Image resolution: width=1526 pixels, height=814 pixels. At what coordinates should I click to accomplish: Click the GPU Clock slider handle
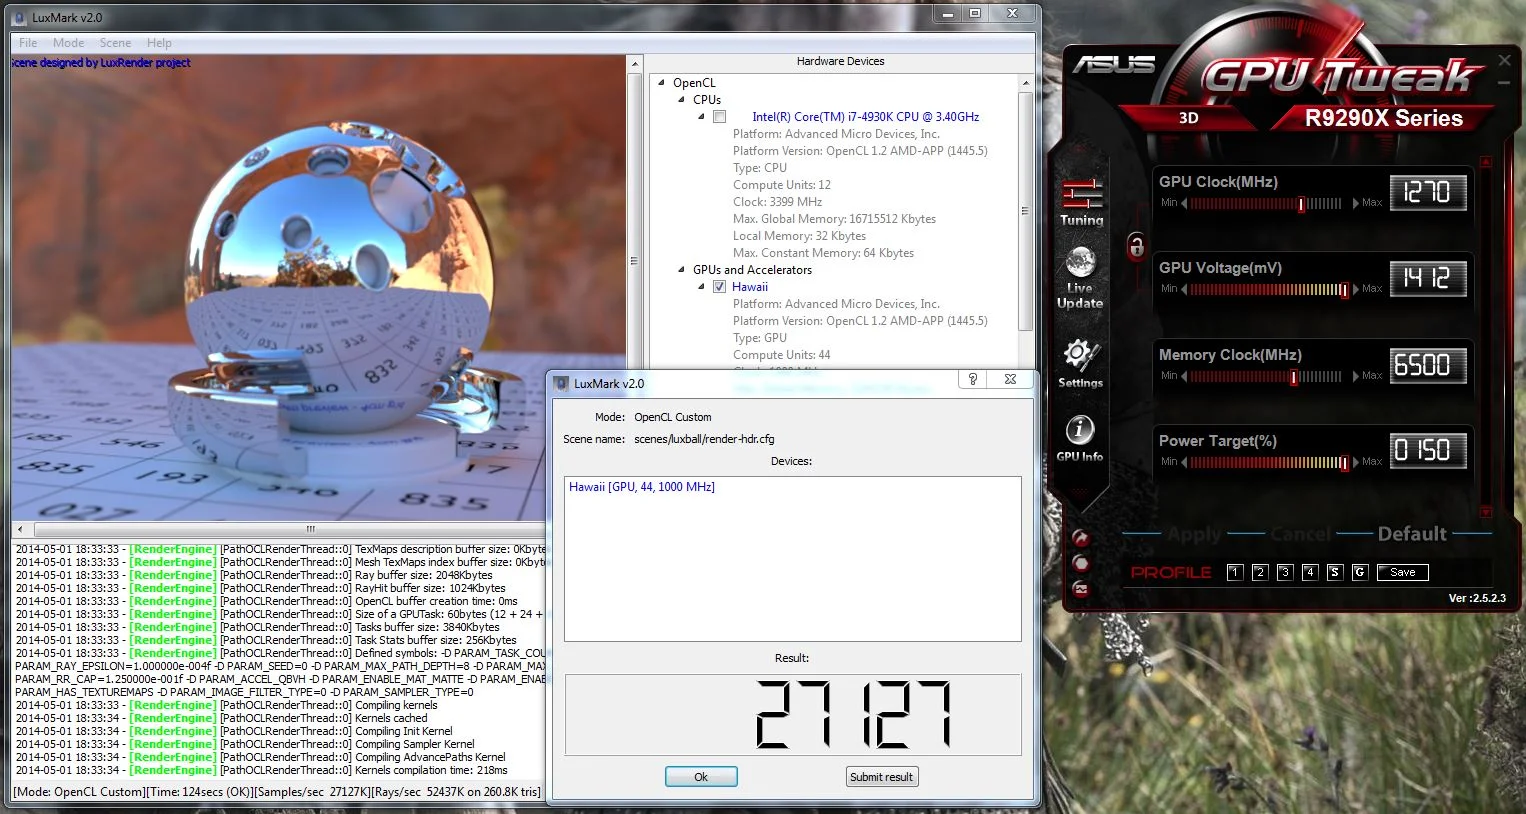1302,204
